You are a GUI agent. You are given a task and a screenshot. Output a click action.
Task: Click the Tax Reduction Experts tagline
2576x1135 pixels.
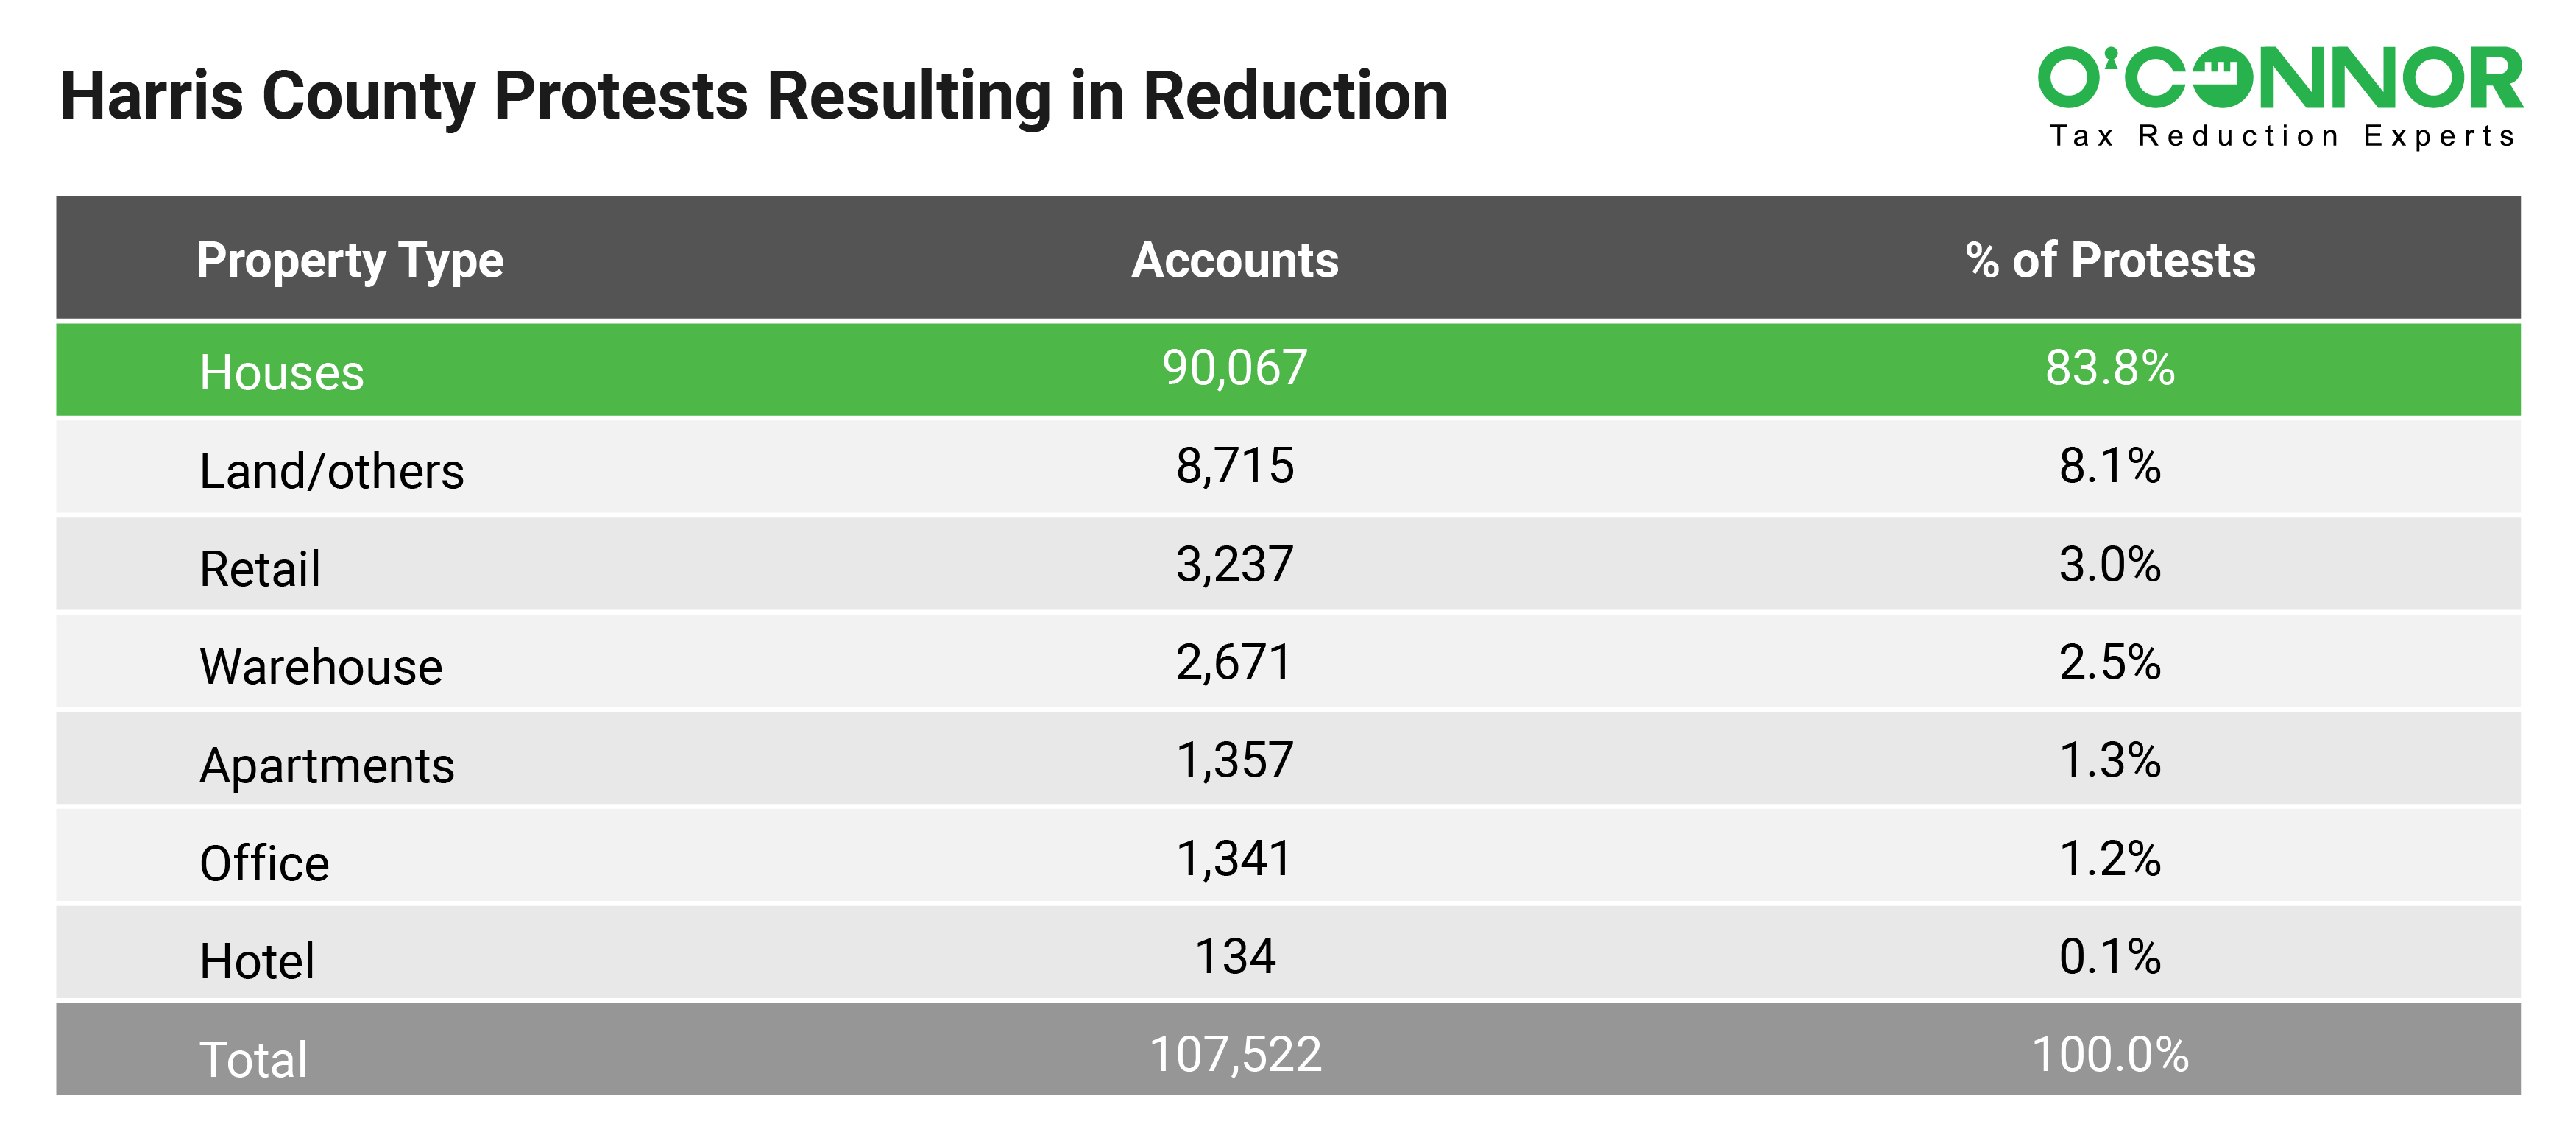pos(2282,136)
